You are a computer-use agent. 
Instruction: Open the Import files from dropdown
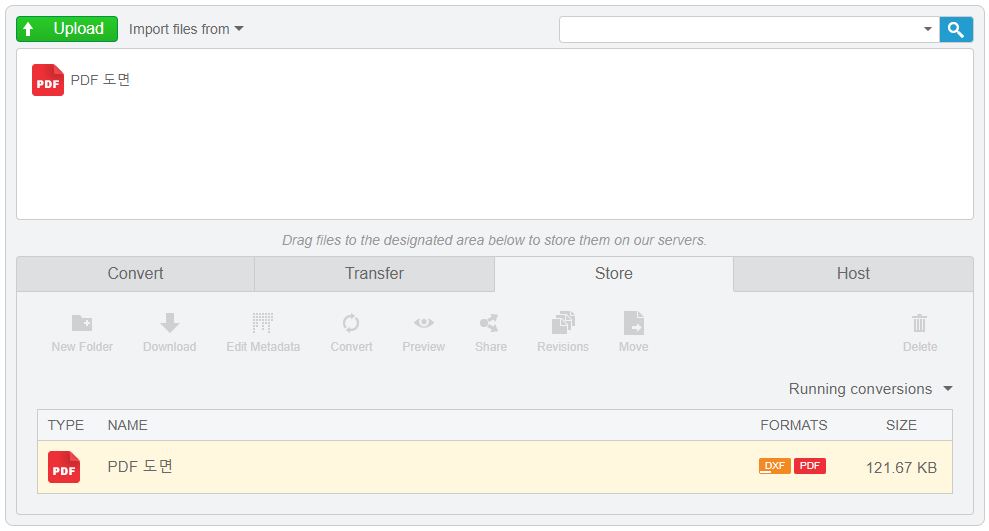[x=186, y=29]
